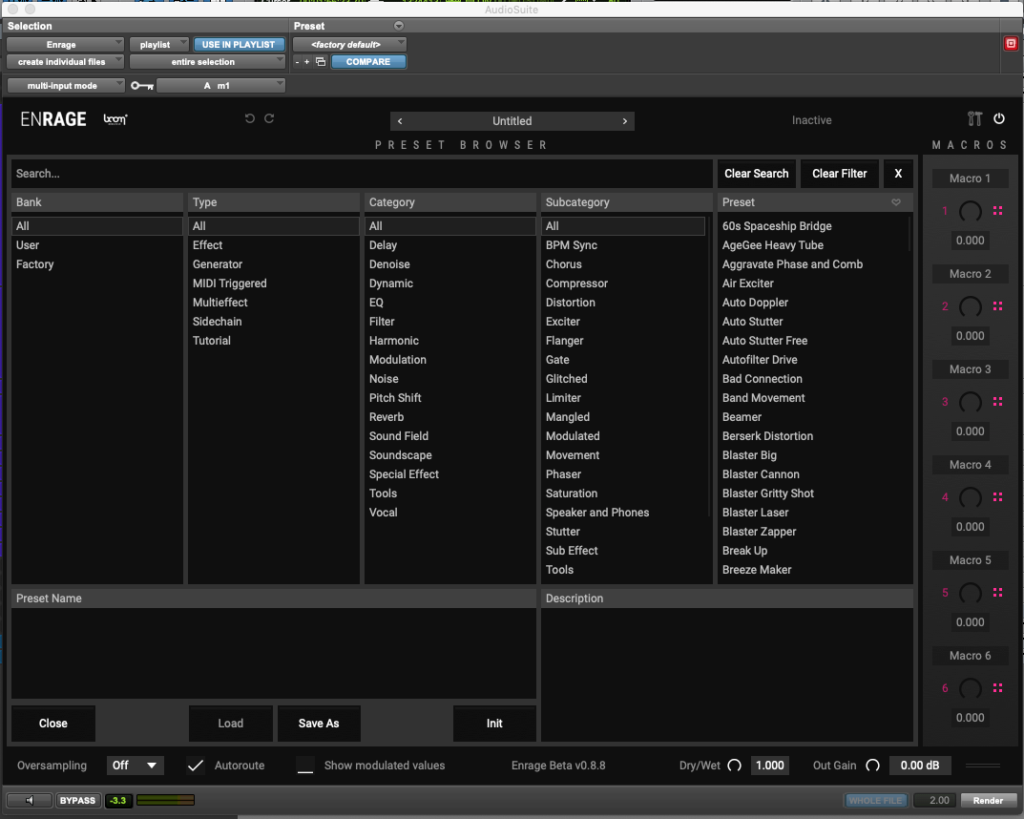Open the Macro 6 assignment dots
Image resolution: width=1024 pixels, height=819 pixels.
tap(998, 687)
